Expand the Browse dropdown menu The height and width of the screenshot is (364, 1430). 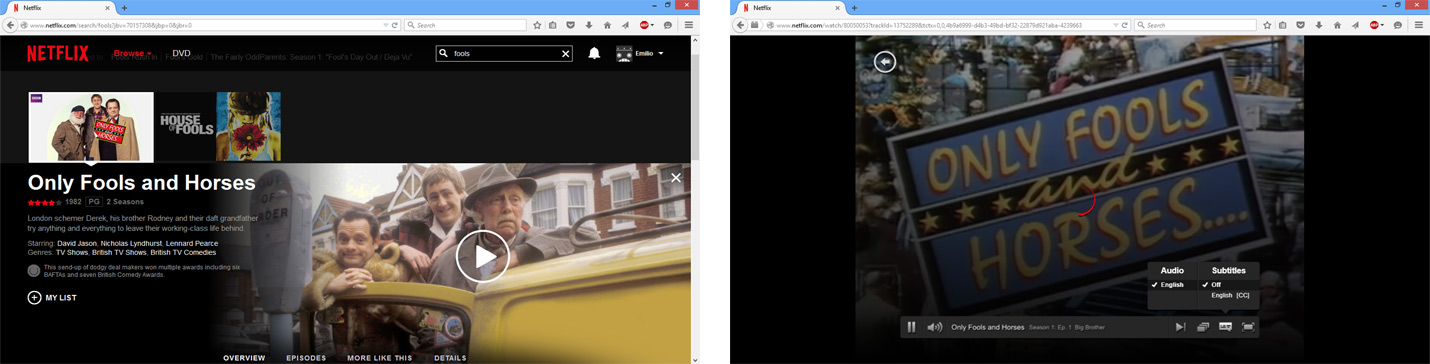coord(132,53)
